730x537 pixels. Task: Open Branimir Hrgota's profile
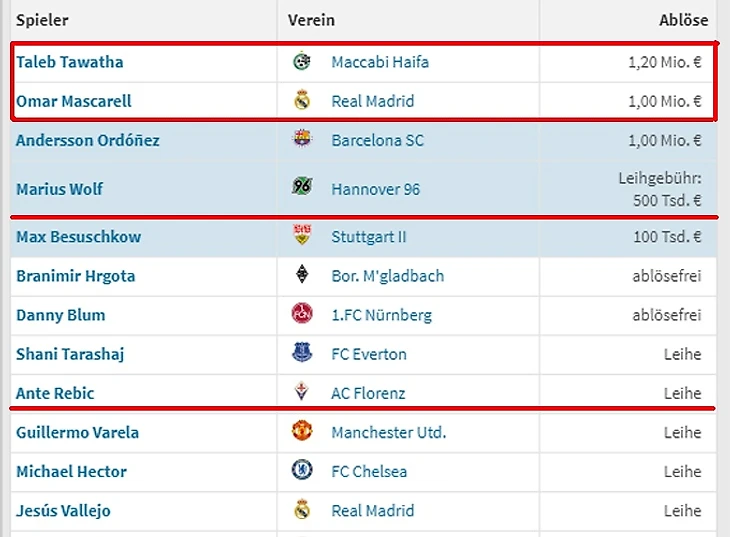coord(76,276)
